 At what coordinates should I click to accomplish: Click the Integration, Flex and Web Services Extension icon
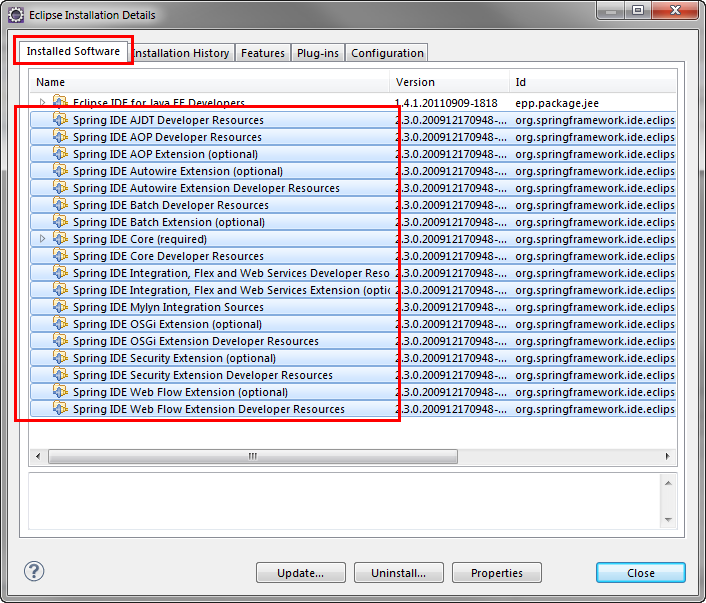60,290
